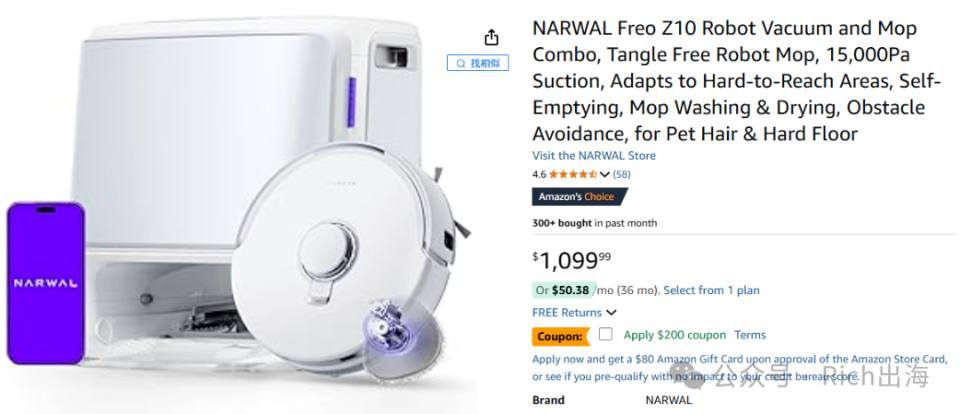Visit the NARWAL Store link
Screen dimensions: 960x414
tap(594, 156)
